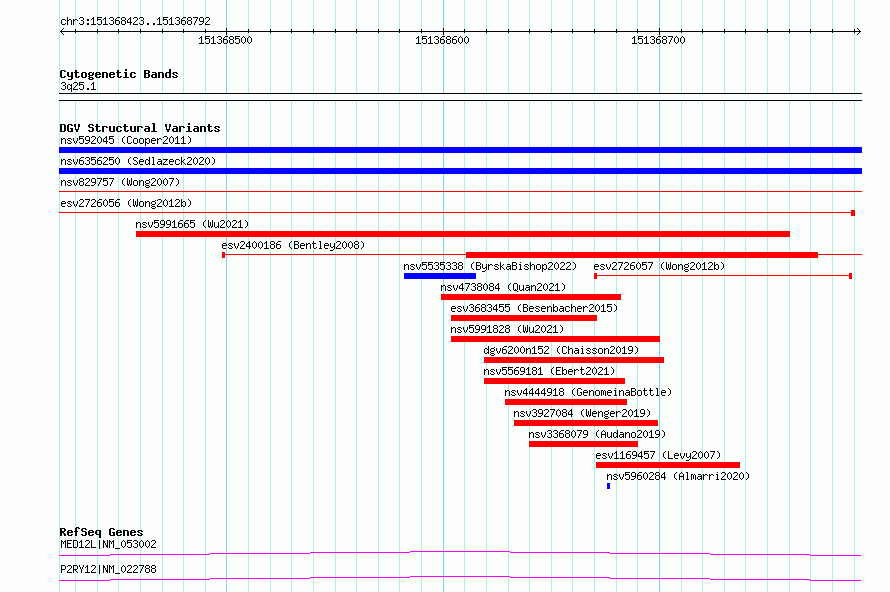890x592 pixels.
Task: Click dgv6200n152 (Chaisson2019) label
Action: pos(561,350)
